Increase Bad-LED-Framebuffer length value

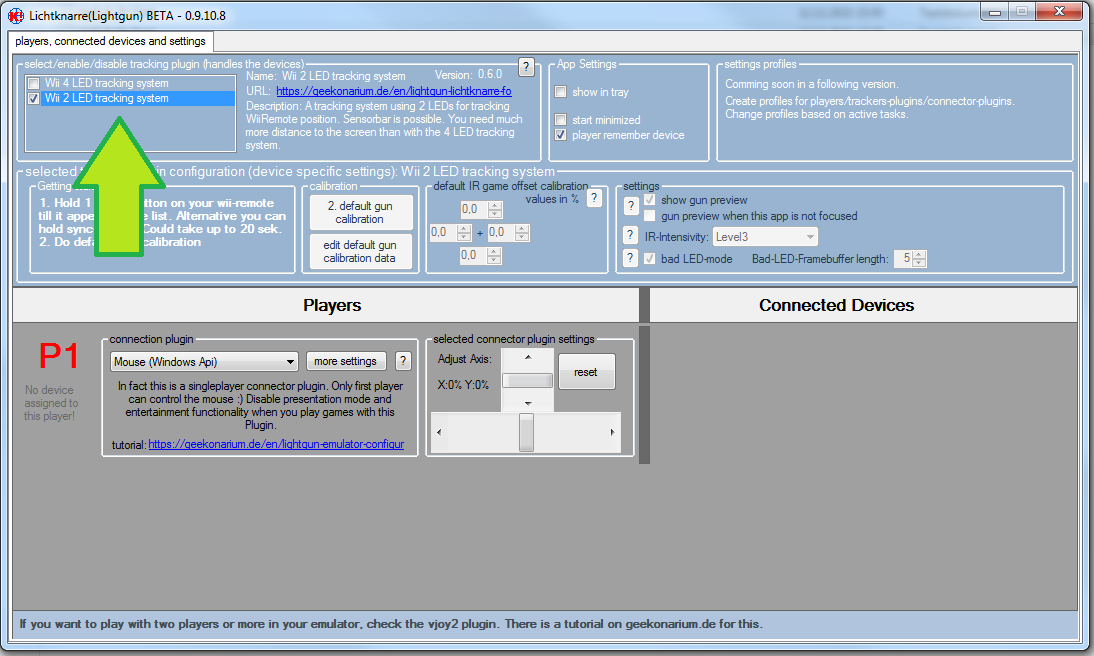920,255
